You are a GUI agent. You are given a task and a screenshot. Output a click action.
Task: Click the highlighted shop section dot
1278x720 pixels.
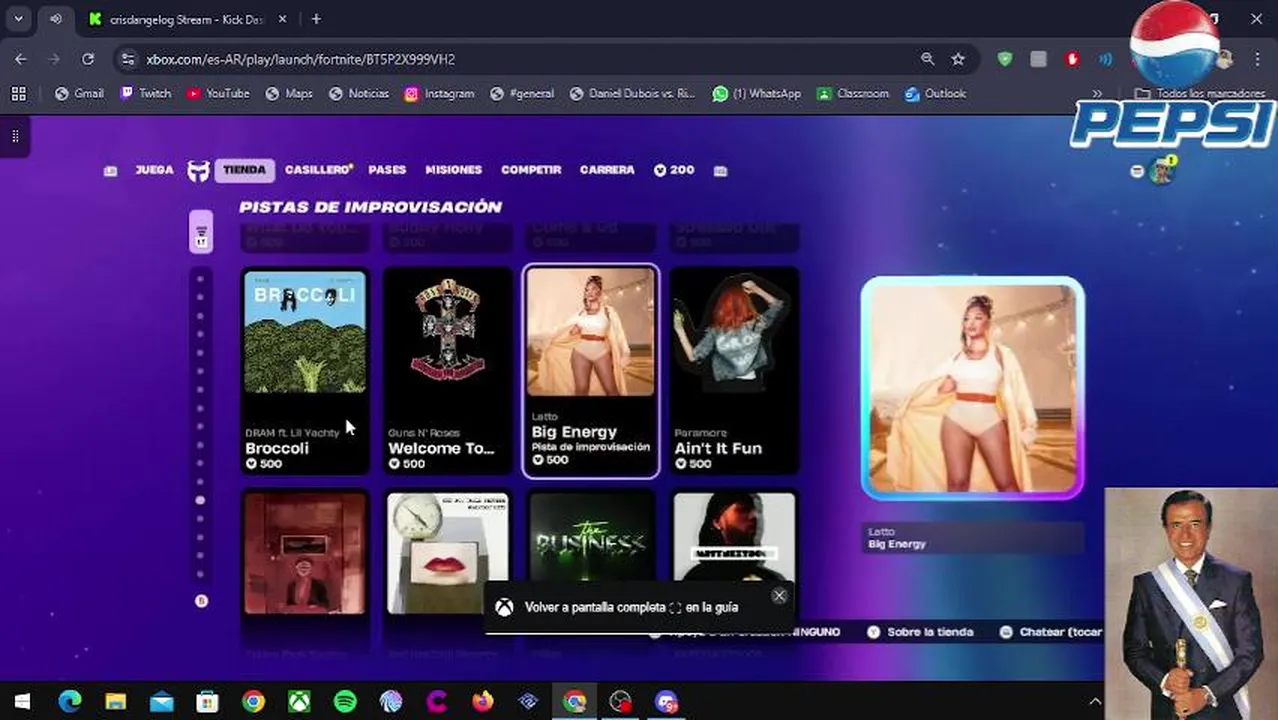coord(200,500)
